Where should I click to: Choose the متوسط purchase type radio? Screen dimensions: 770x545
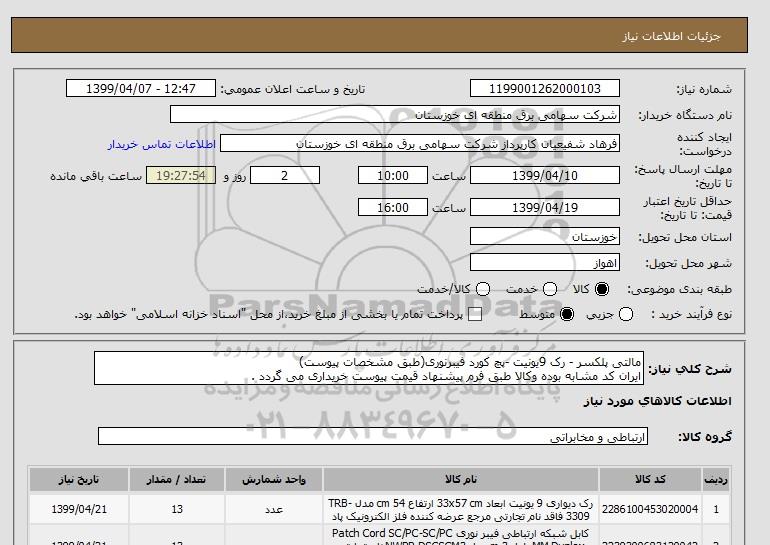coord(567,314)
